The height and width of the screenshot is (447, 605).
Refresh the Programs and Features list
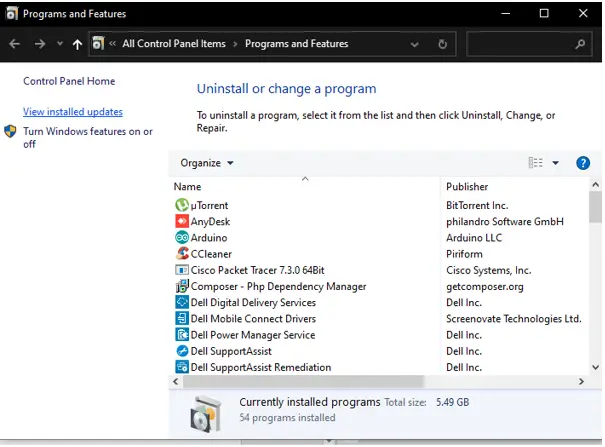click(x=443, y=44)
